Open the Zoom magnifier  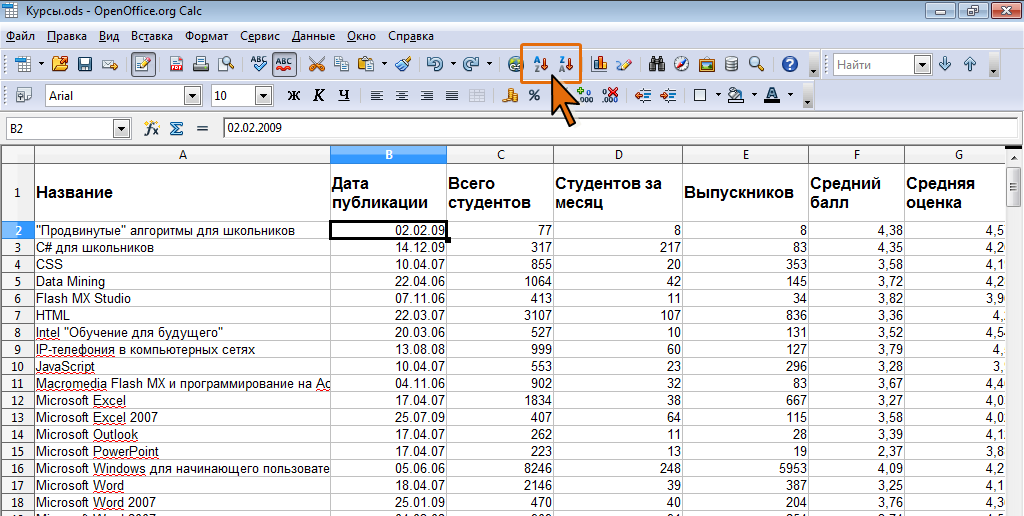click(x=756, y=64)
